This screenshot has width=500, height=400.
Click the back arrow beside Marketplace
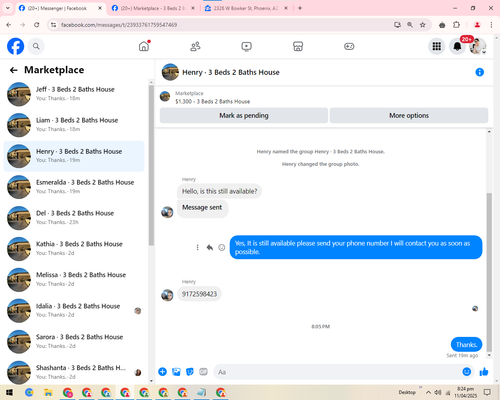pos(14,70)
